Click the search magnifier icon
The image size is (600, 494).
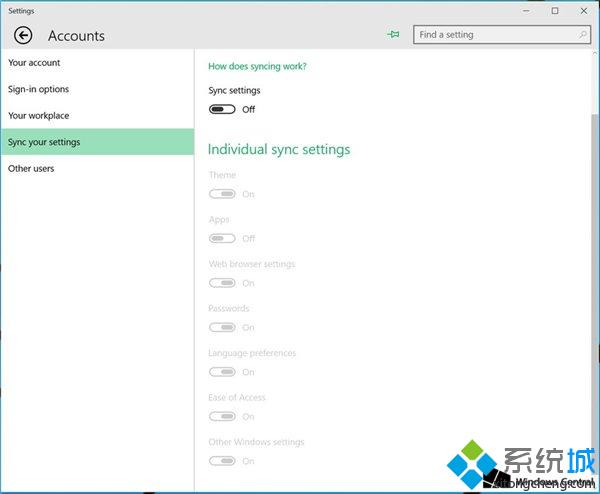click(x=582, y=35)
